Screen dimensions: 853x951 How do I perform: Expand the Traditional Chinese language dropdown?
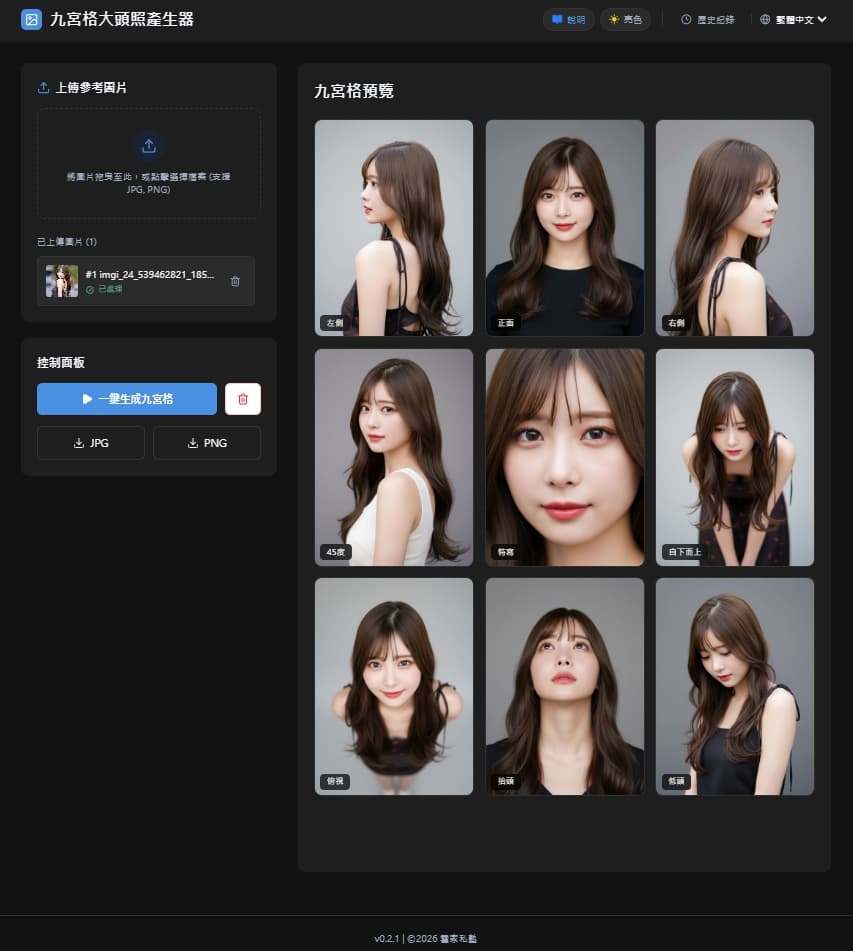click(x=793, y=19)
